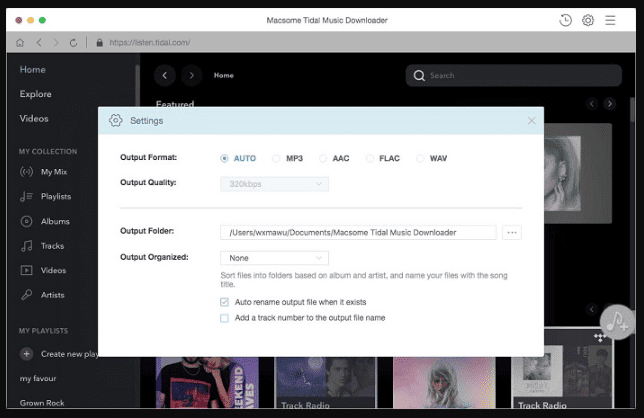
Task: Open Artists in My Collection
Action: pyautogui.click(x=53, y=295)
